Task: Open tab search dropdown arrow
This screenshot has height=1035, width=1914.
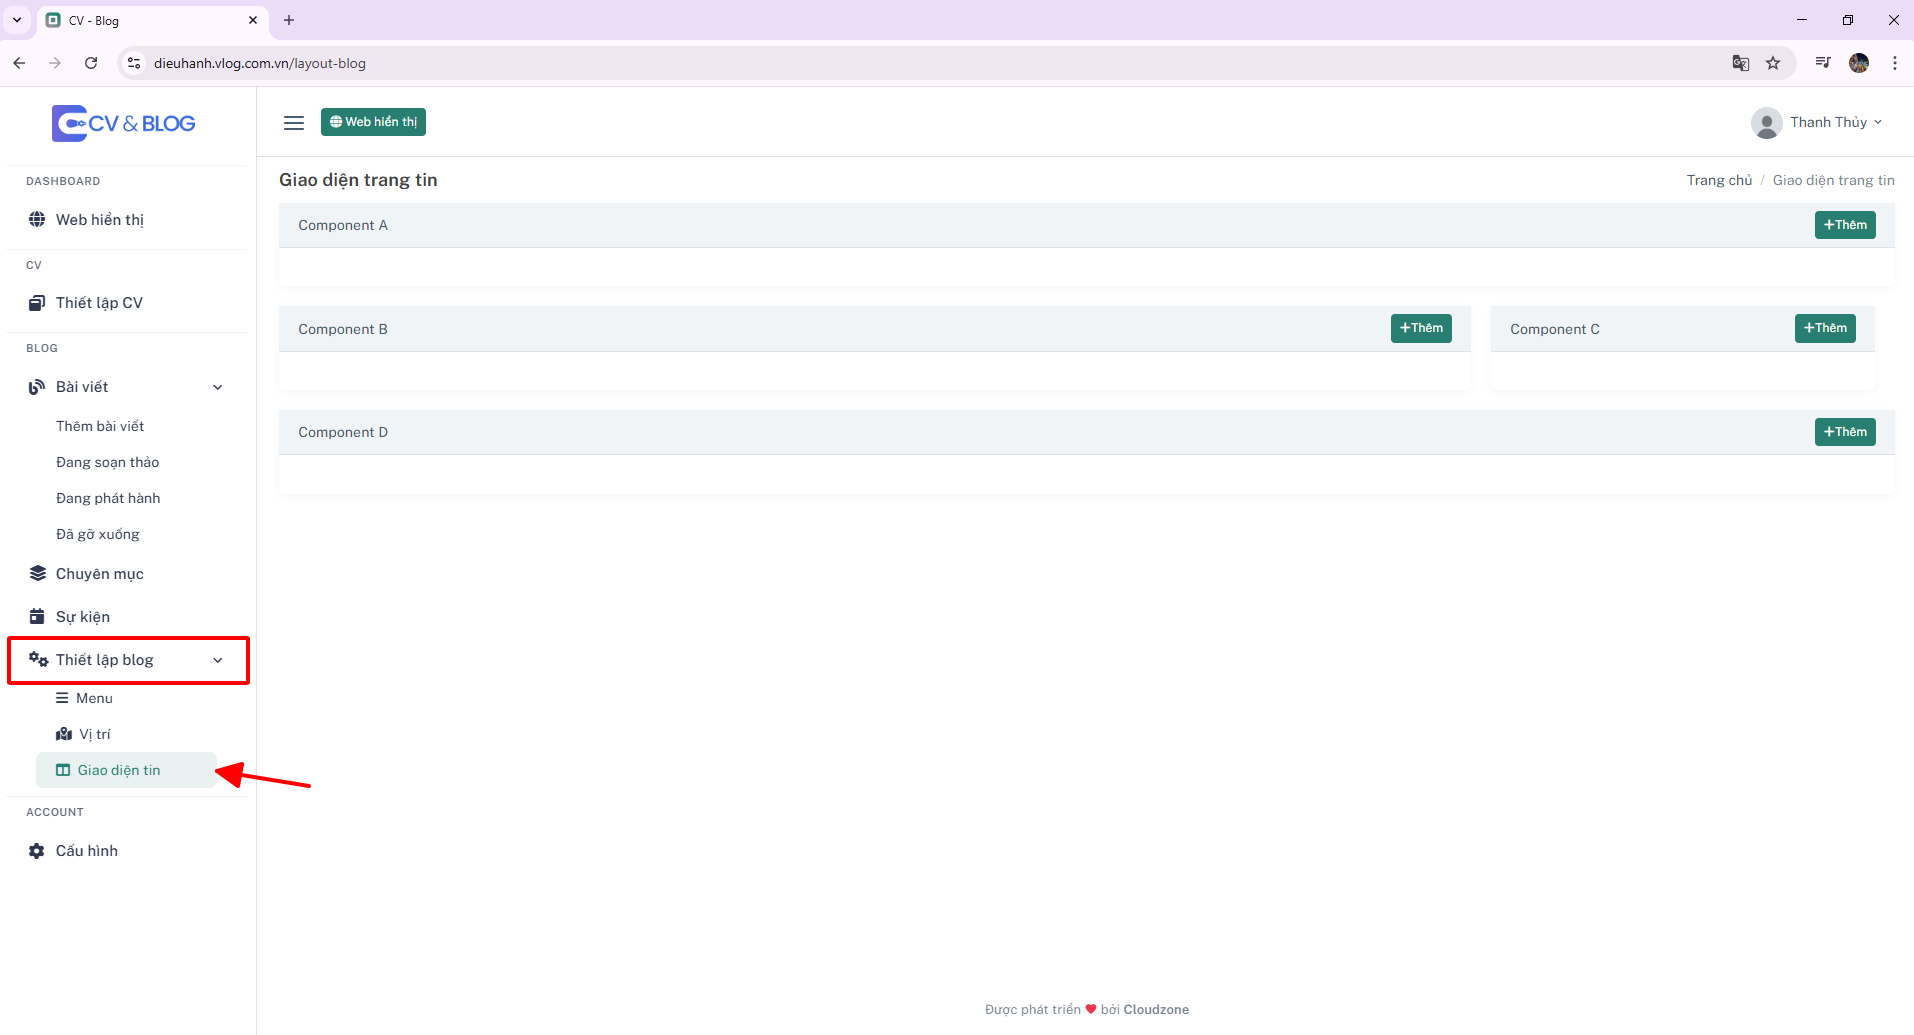Action: click(17, 20)
